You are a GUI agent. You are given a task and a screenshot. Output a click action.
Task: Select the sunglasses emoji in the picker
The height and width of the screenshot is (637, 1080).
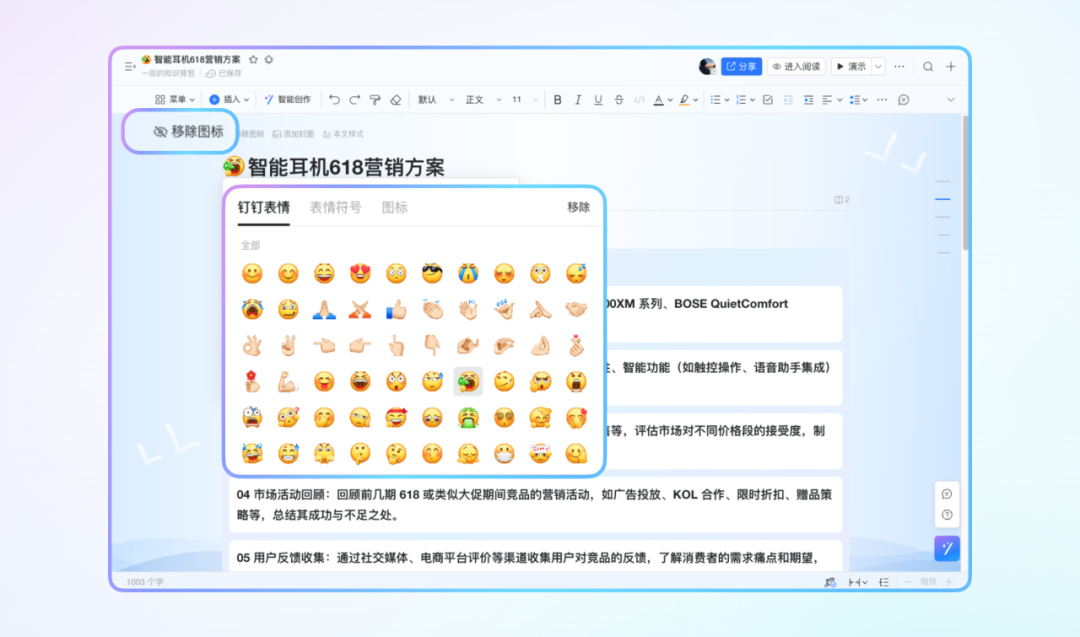432,272
